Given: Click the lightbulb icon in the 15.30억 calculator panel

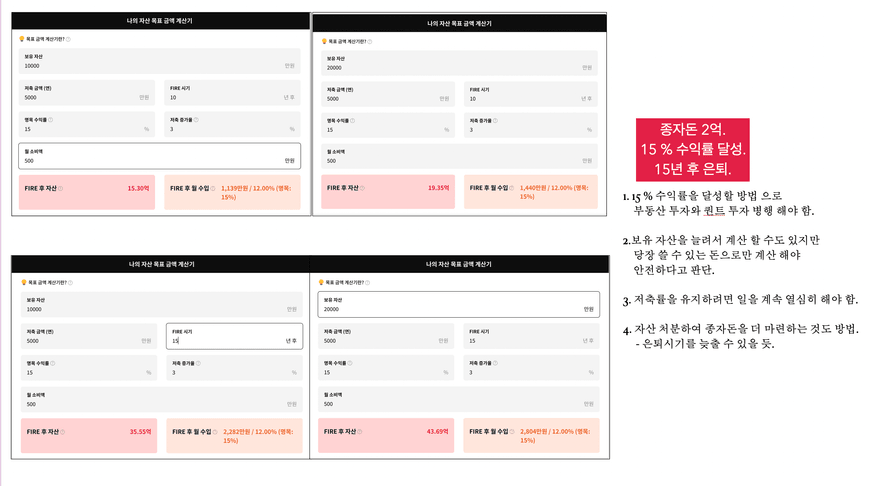Looking at the screenshot, I should [22, 39].
